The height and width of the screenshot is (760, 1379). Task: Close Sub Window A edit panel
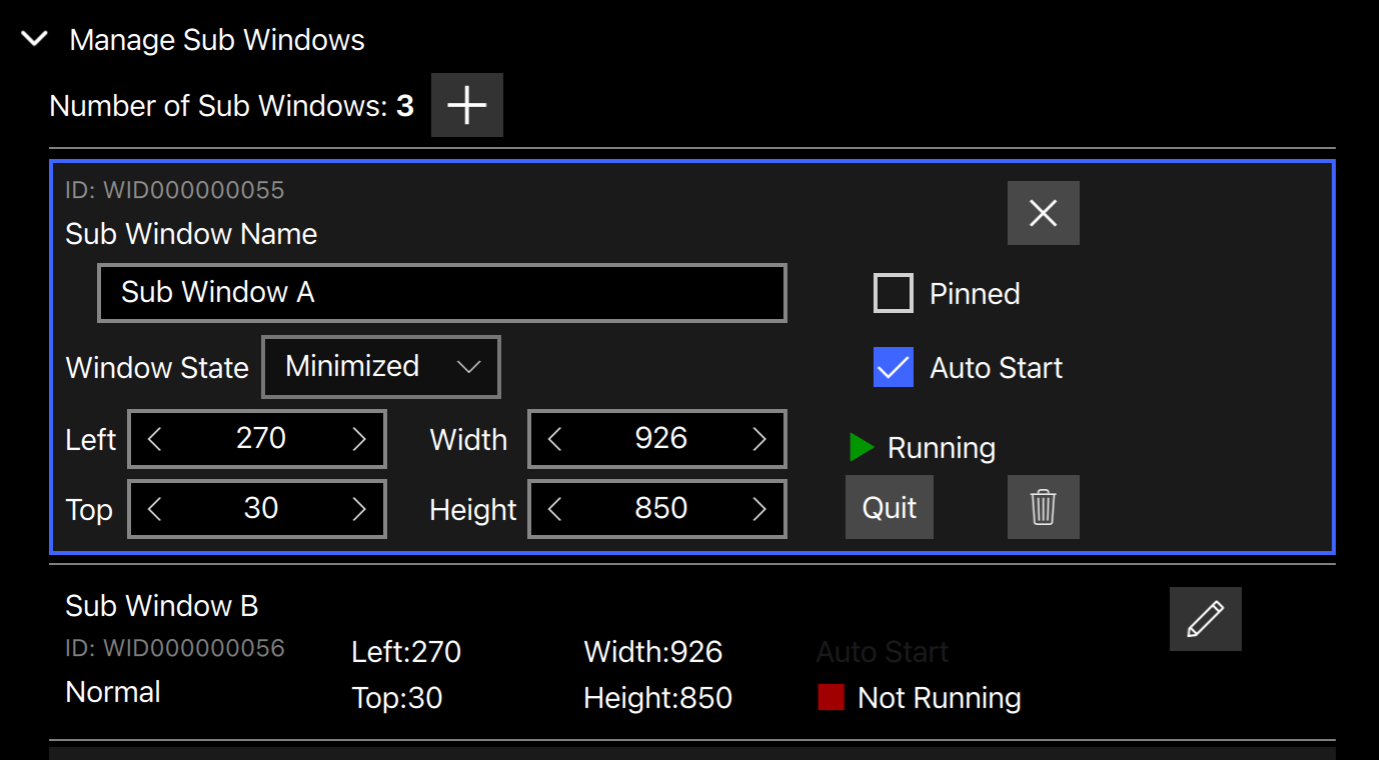pos(1043,213)
